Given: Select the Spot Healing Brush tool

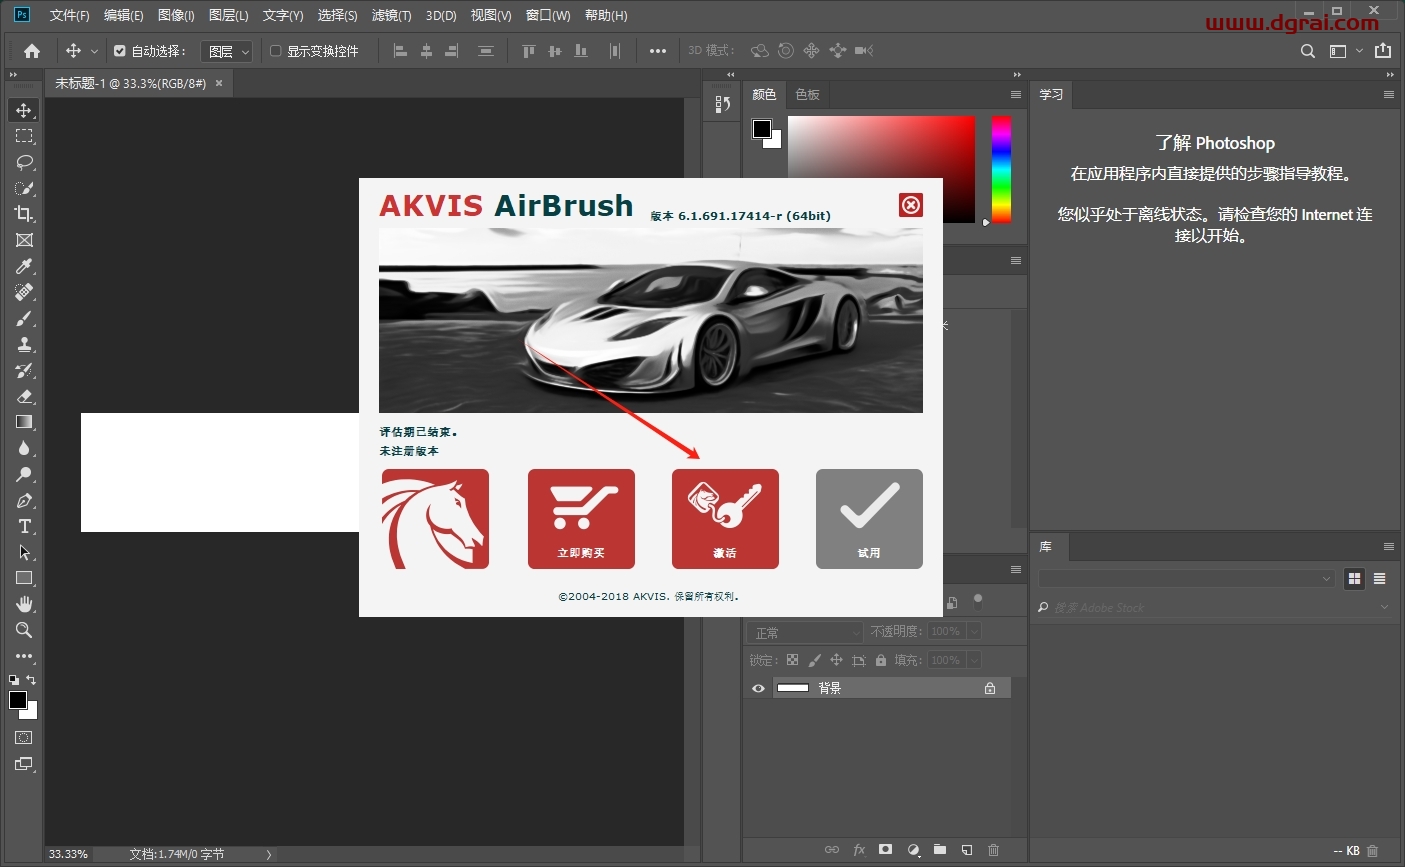Looking at the screenshot, I should pyautogui.click(x=24, y=292).
